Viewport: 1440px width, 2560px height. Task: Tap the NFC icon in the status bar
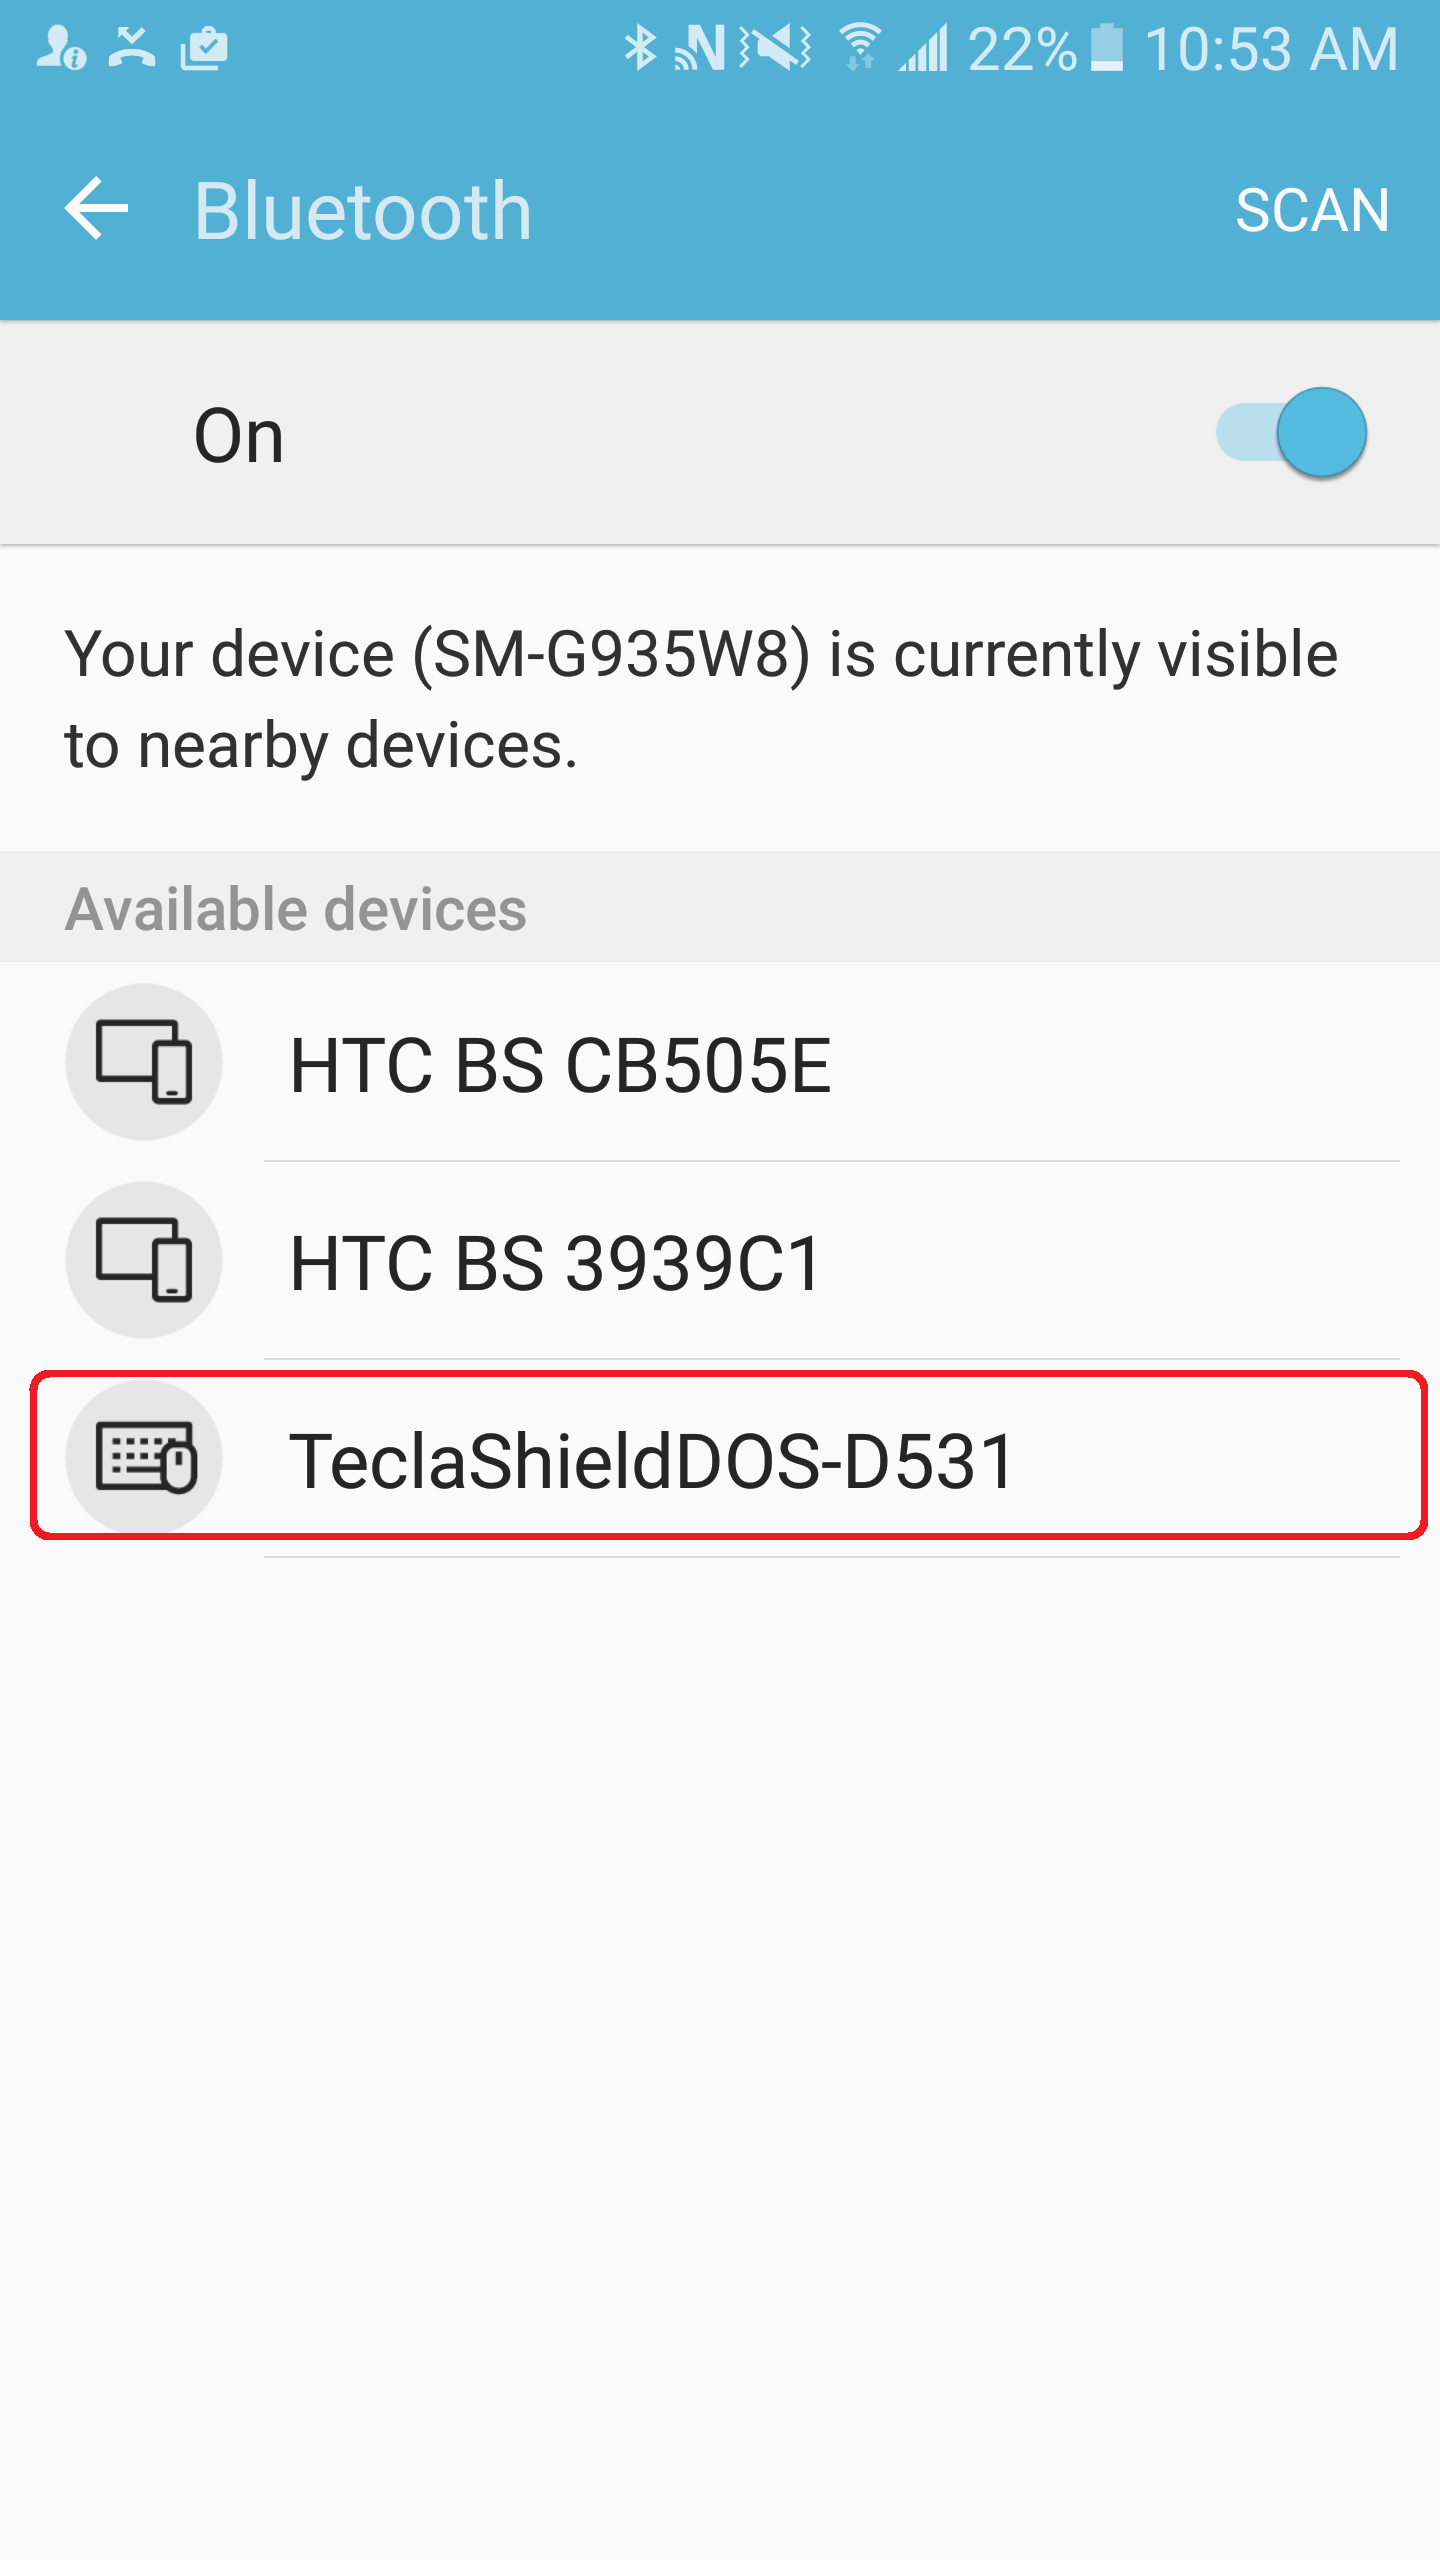click(699, 47)
